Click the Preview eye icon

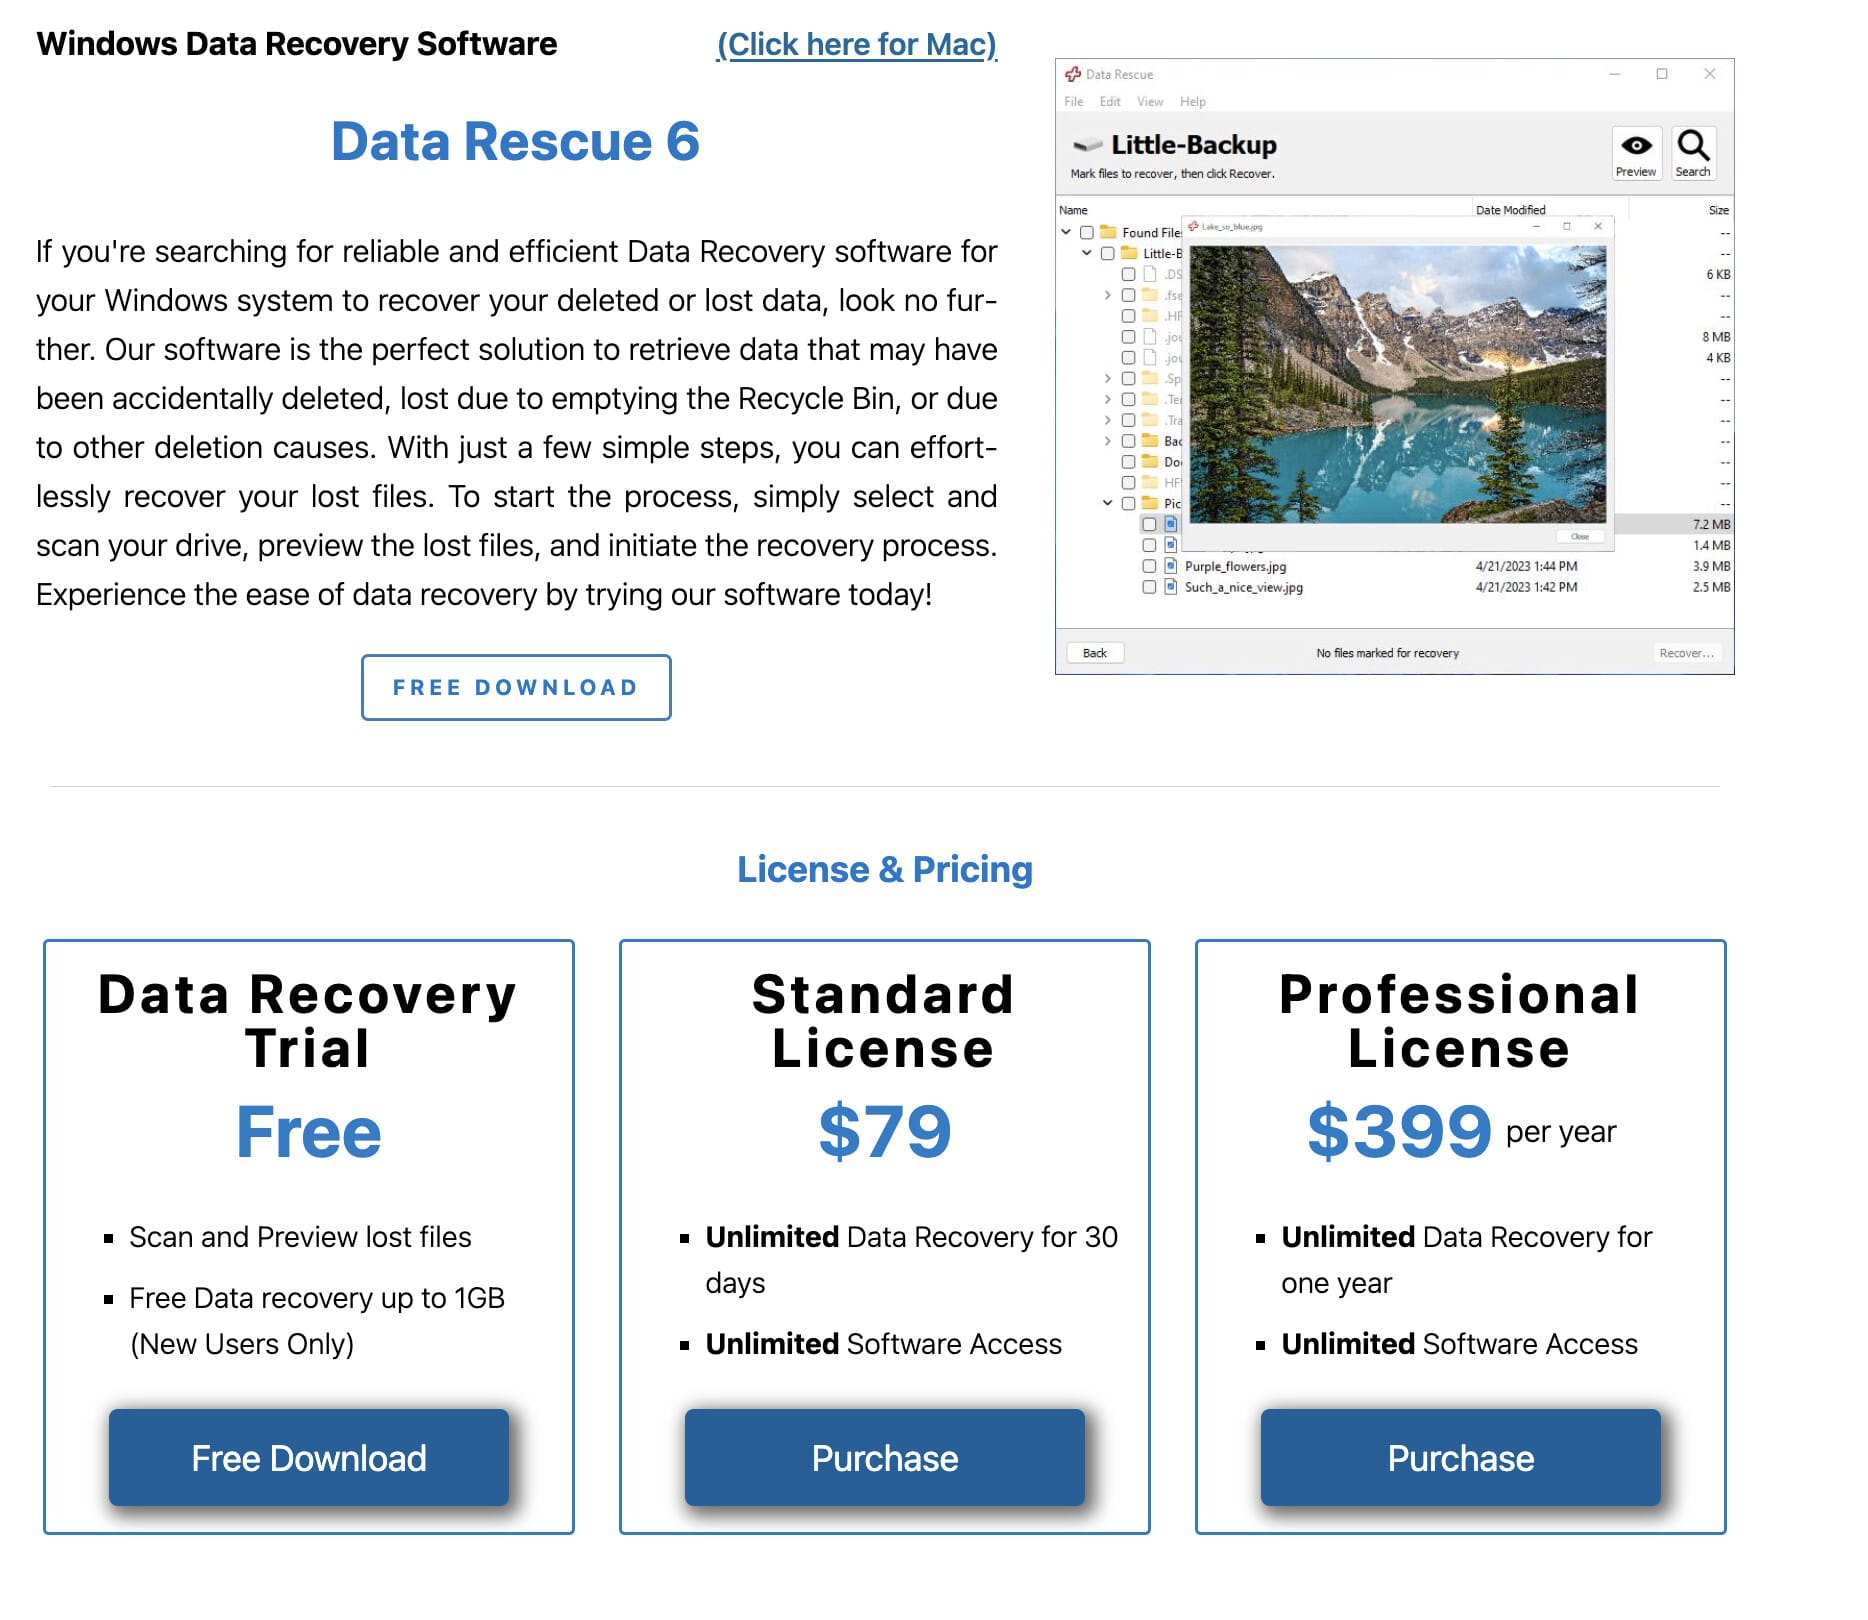click(x=1636, y=146)
